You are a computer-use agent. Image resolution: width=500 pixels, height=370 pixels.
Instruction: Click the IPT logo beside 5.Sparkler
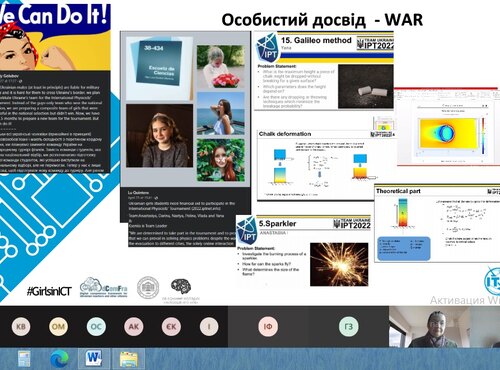click(247, 230)
